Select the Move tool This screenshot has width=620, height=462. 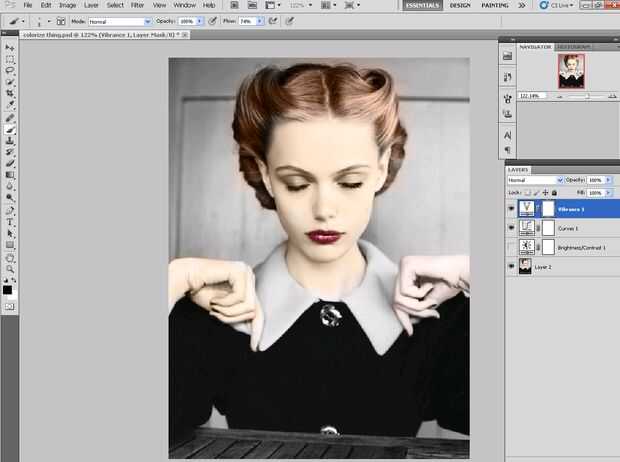9,48
